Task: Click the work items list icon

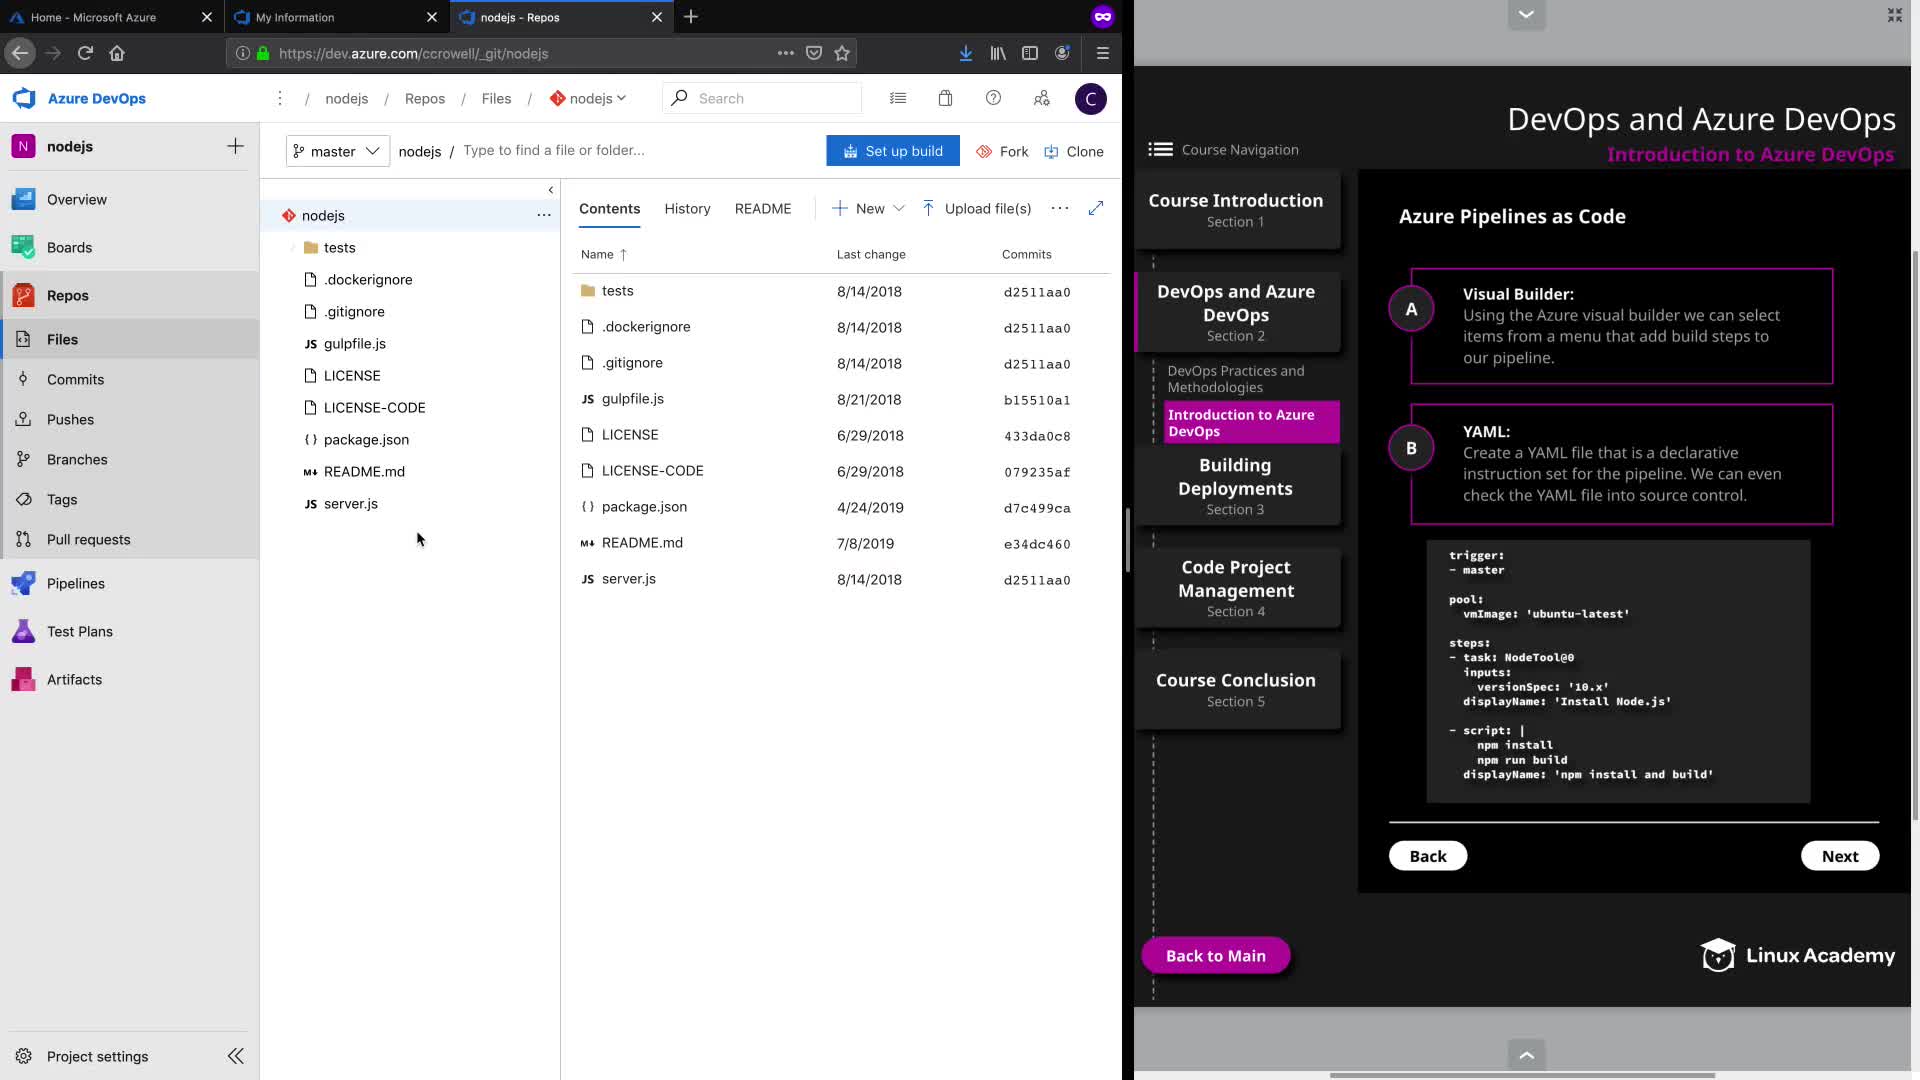Action: 898,98
